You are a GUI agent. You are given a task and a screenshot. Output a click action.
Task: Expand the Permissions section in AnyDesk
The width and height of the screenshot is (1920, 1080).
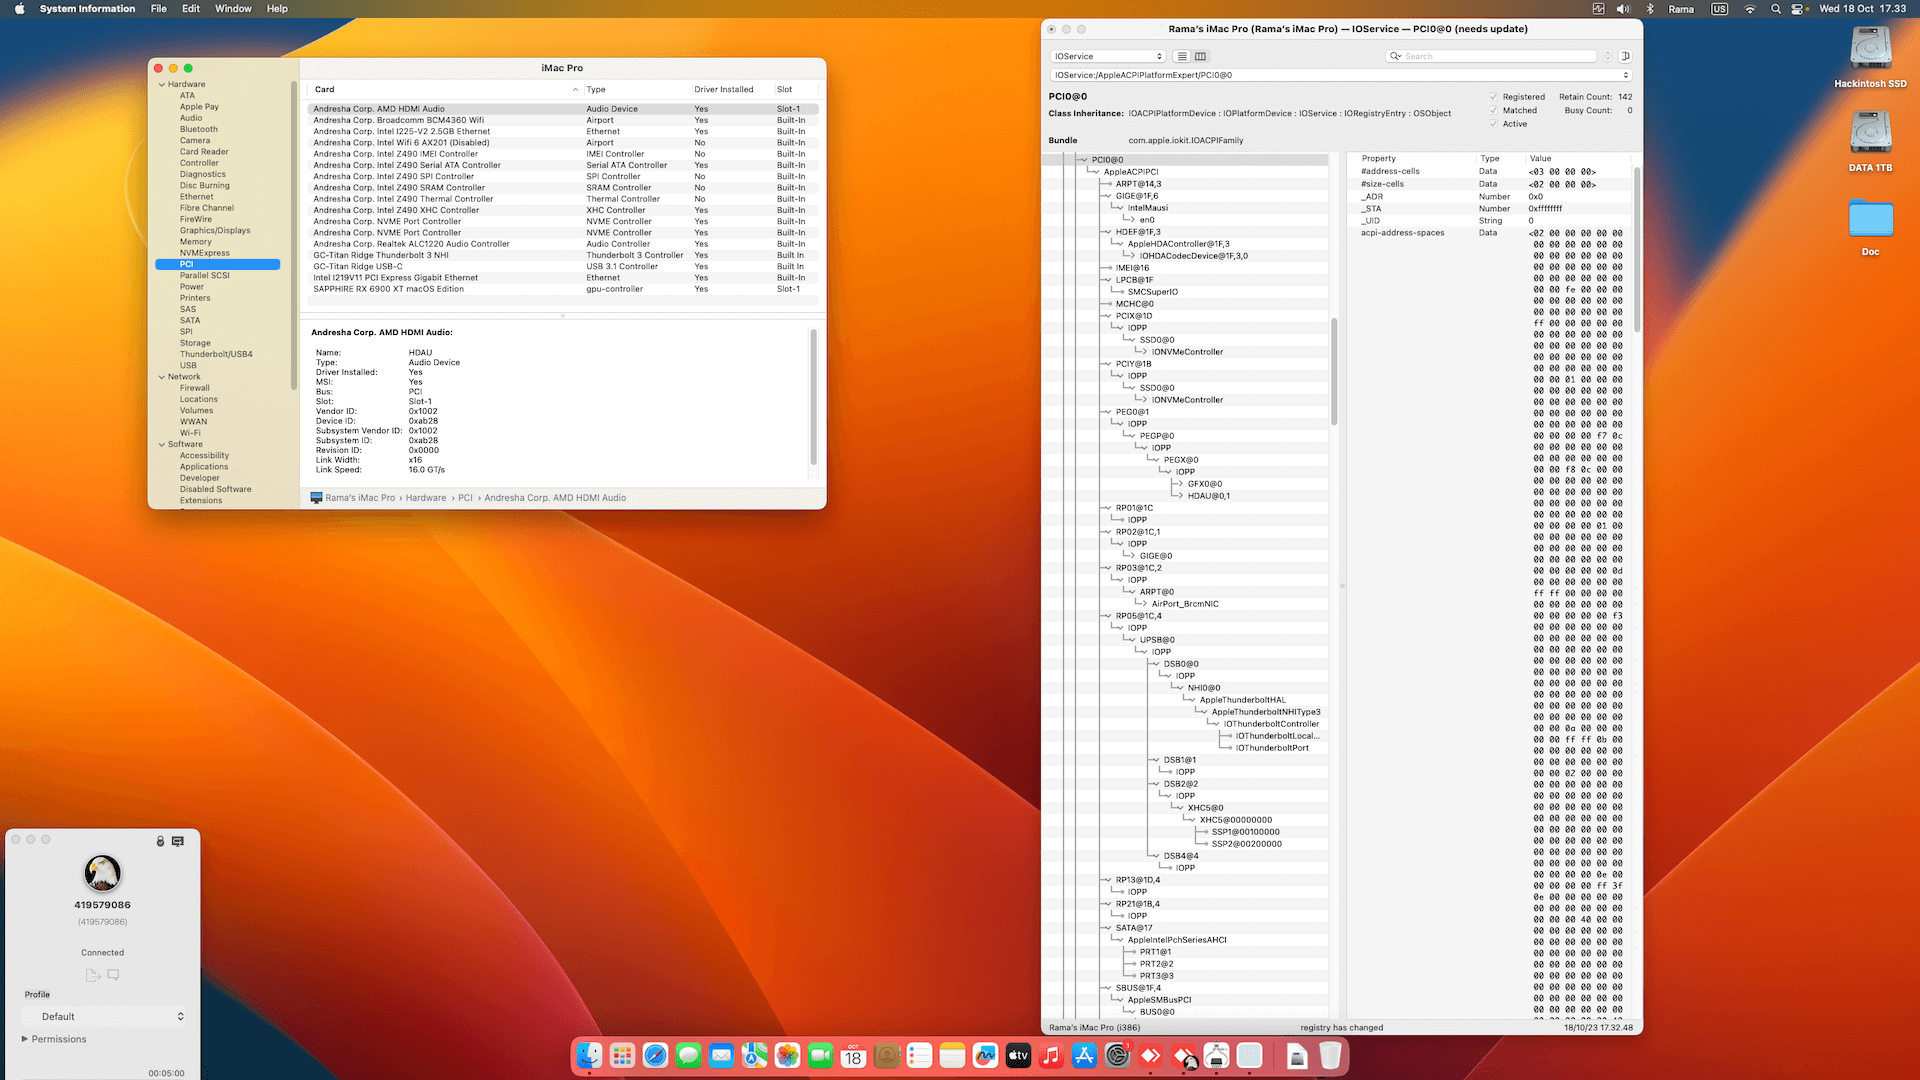coord(25,1039)
